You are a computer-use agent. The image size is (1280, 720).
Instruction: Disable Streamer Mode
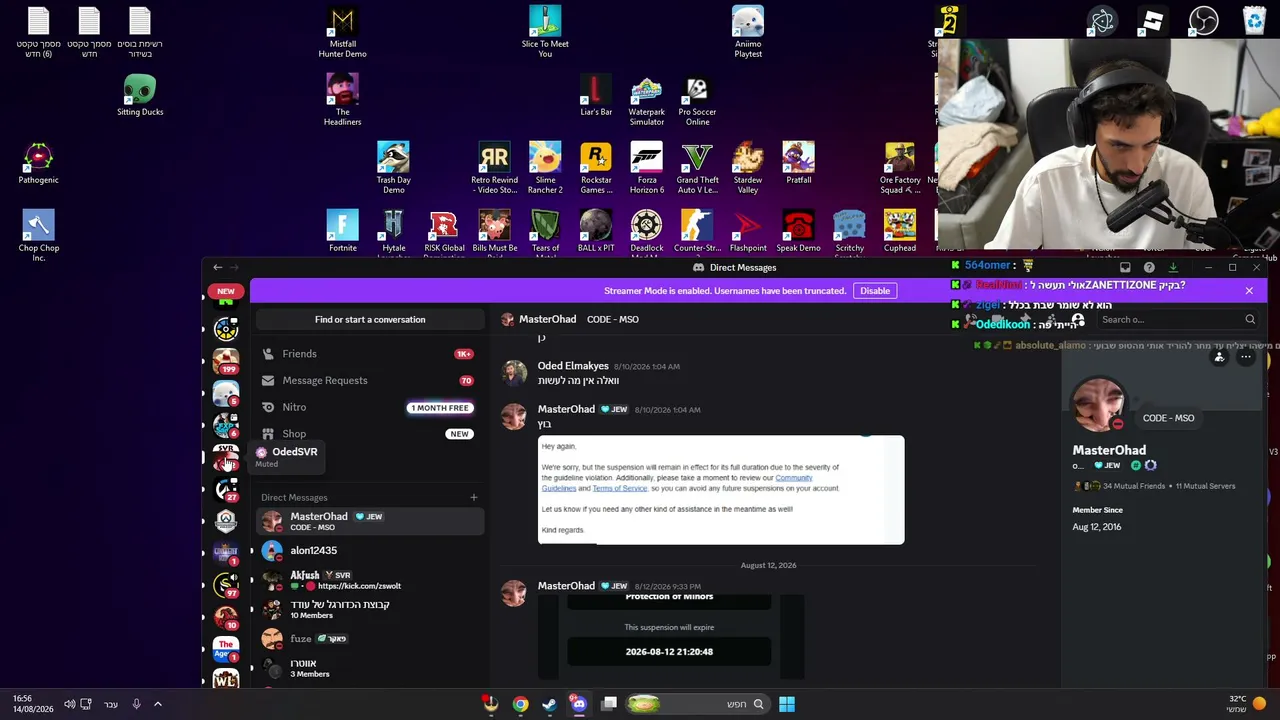[875, 291]
